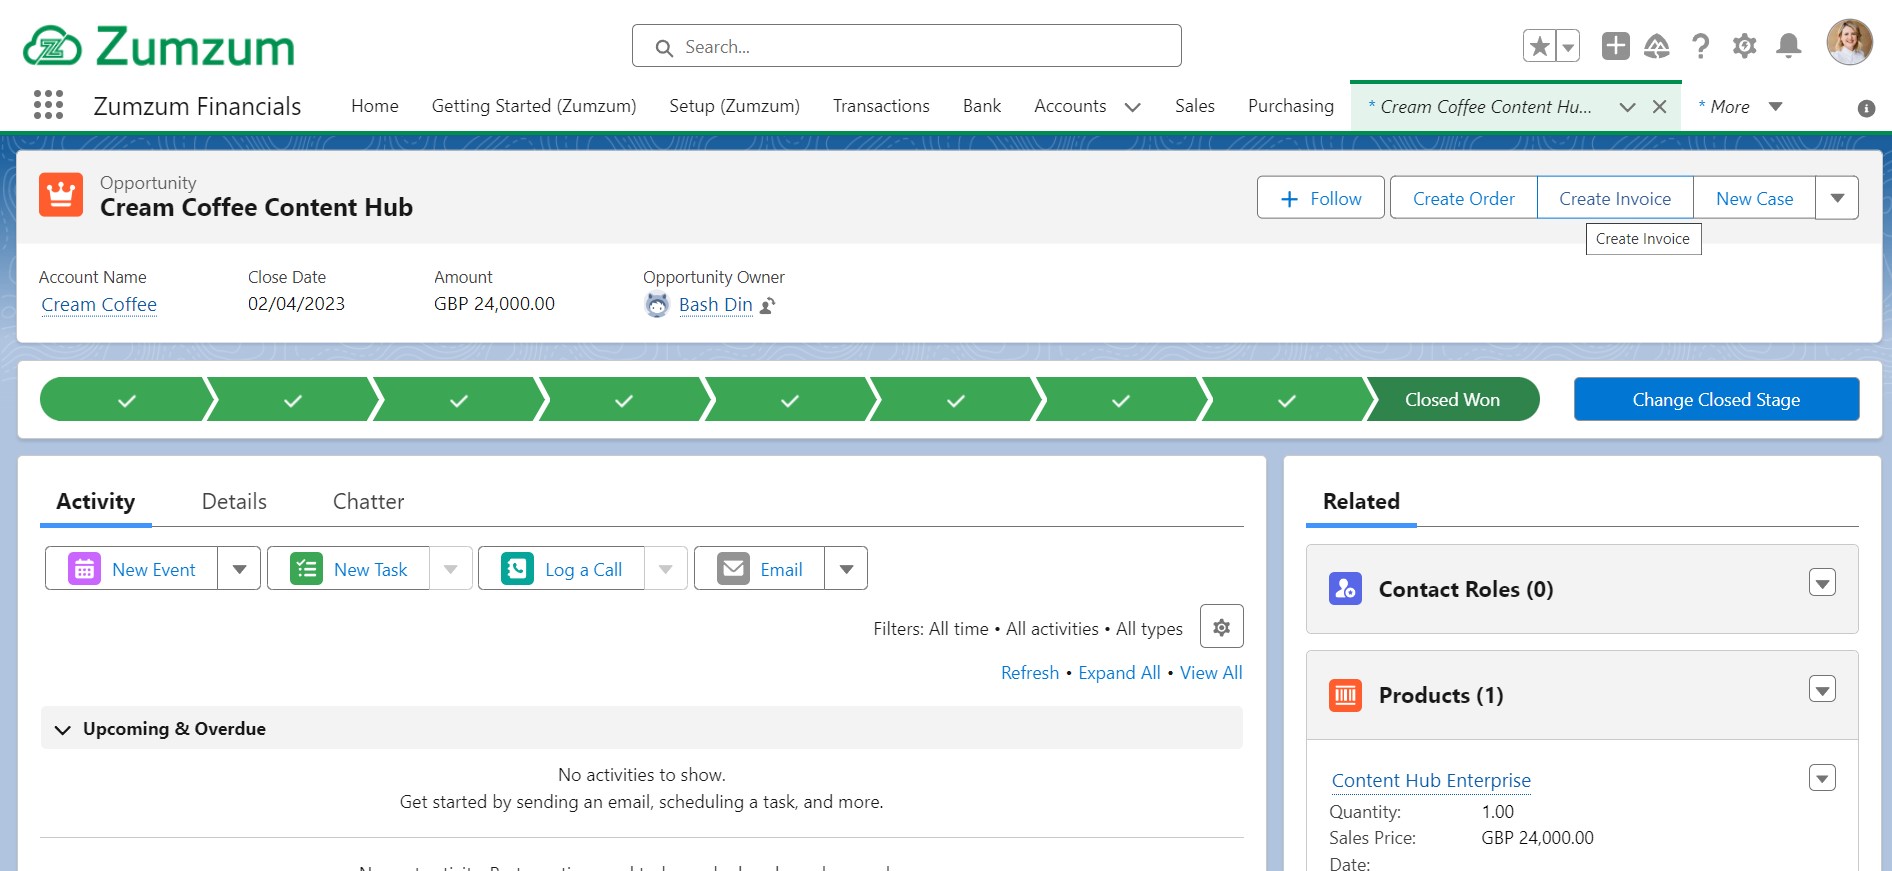Viewport: 1892px width, 871px height.
Task: Open the Accounts nav dropdown chevron
Action: 1132,107
